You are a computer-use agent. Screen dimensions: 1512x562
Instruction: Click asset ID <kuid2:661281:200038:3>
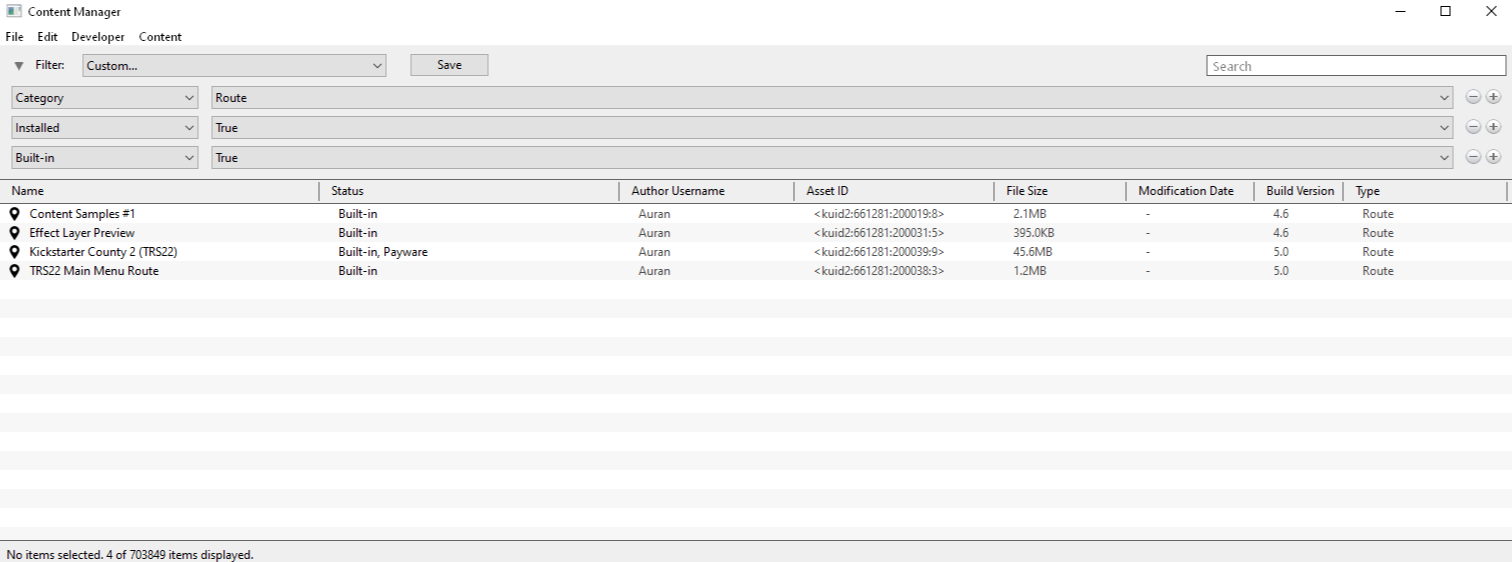coord(879,271)
